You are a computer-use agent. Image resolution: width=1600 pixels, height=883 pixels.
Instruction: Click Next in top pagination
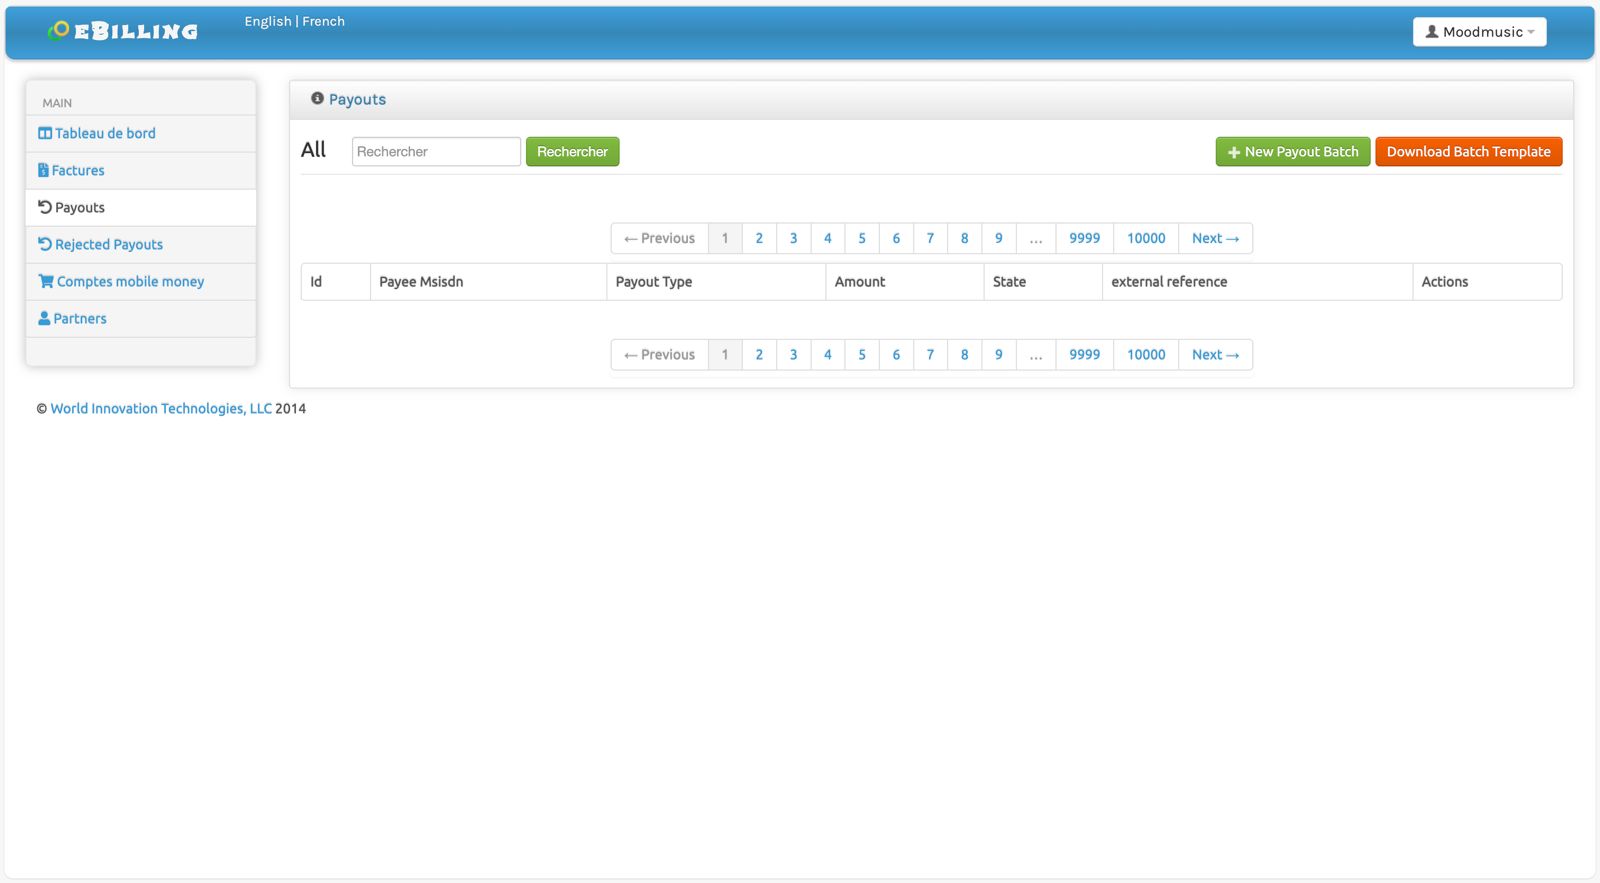1216,238
